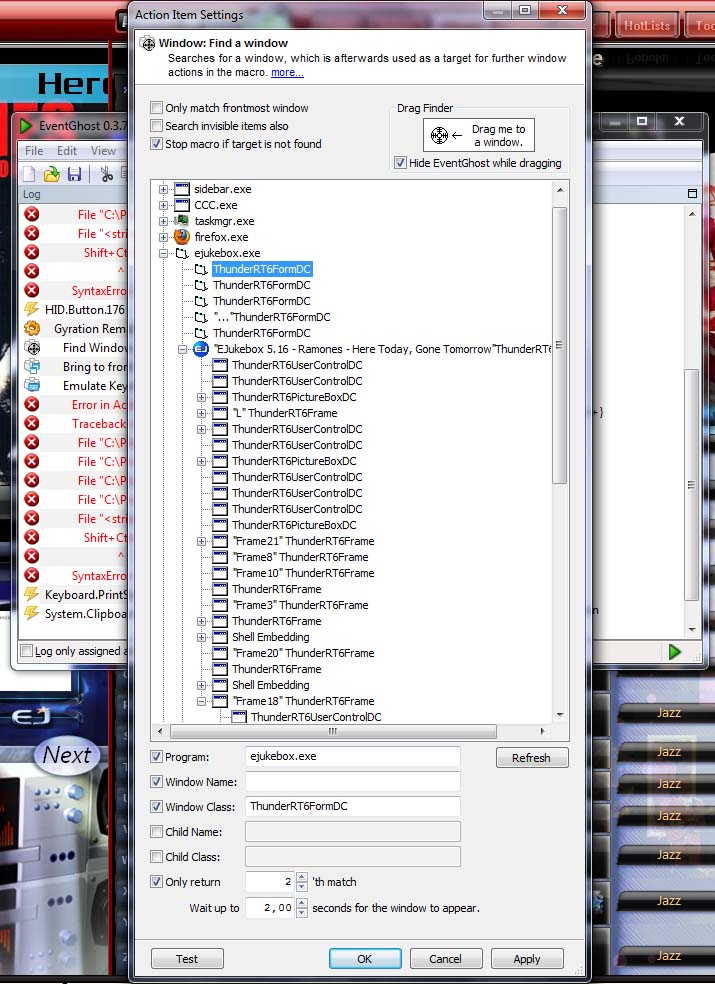
Task: Click the System.Clipboard lightning event icon
Action: (x=31, y=613)
